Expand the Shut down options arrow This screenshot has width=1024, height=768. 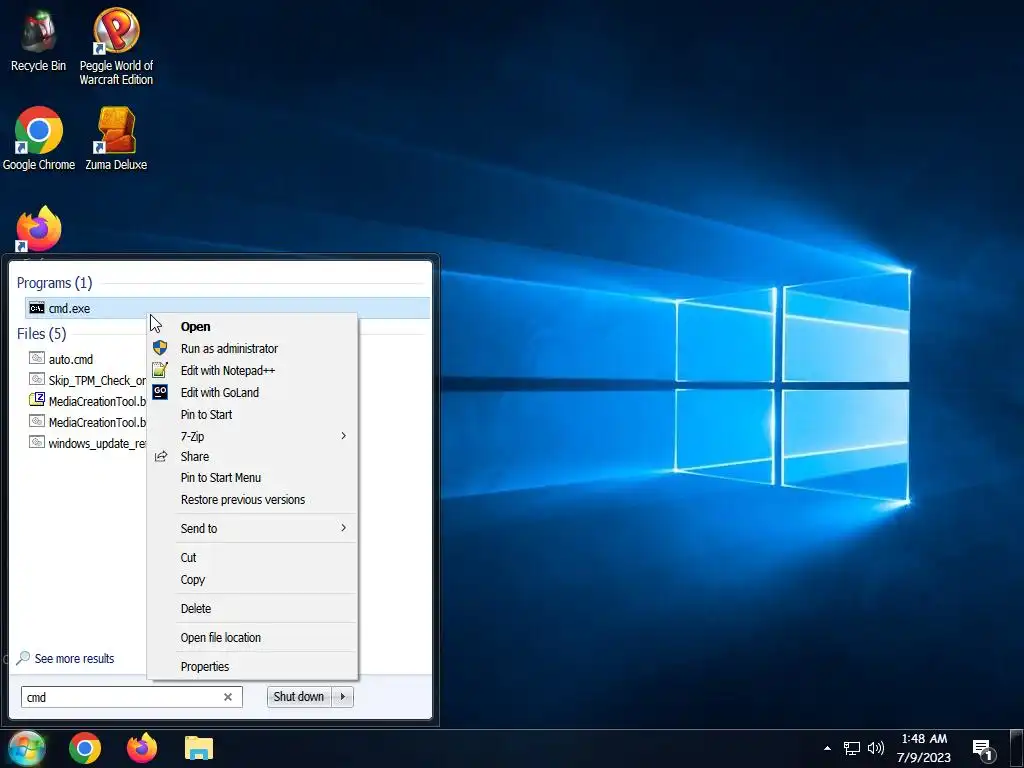point(343,697)
